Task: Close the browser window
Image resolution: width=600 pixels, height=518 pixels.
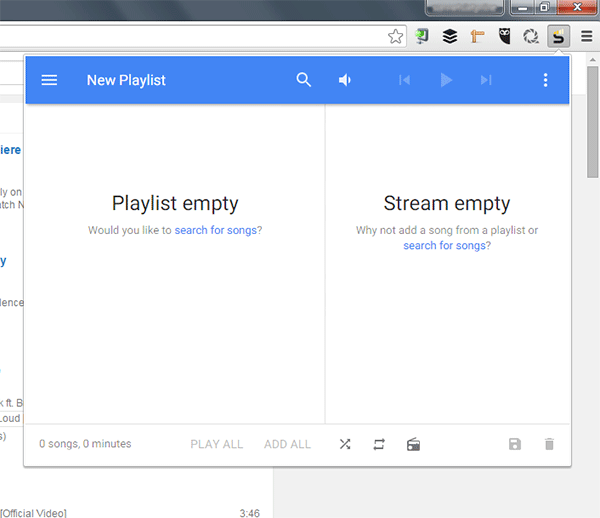Action: click(x=577, y=7)
